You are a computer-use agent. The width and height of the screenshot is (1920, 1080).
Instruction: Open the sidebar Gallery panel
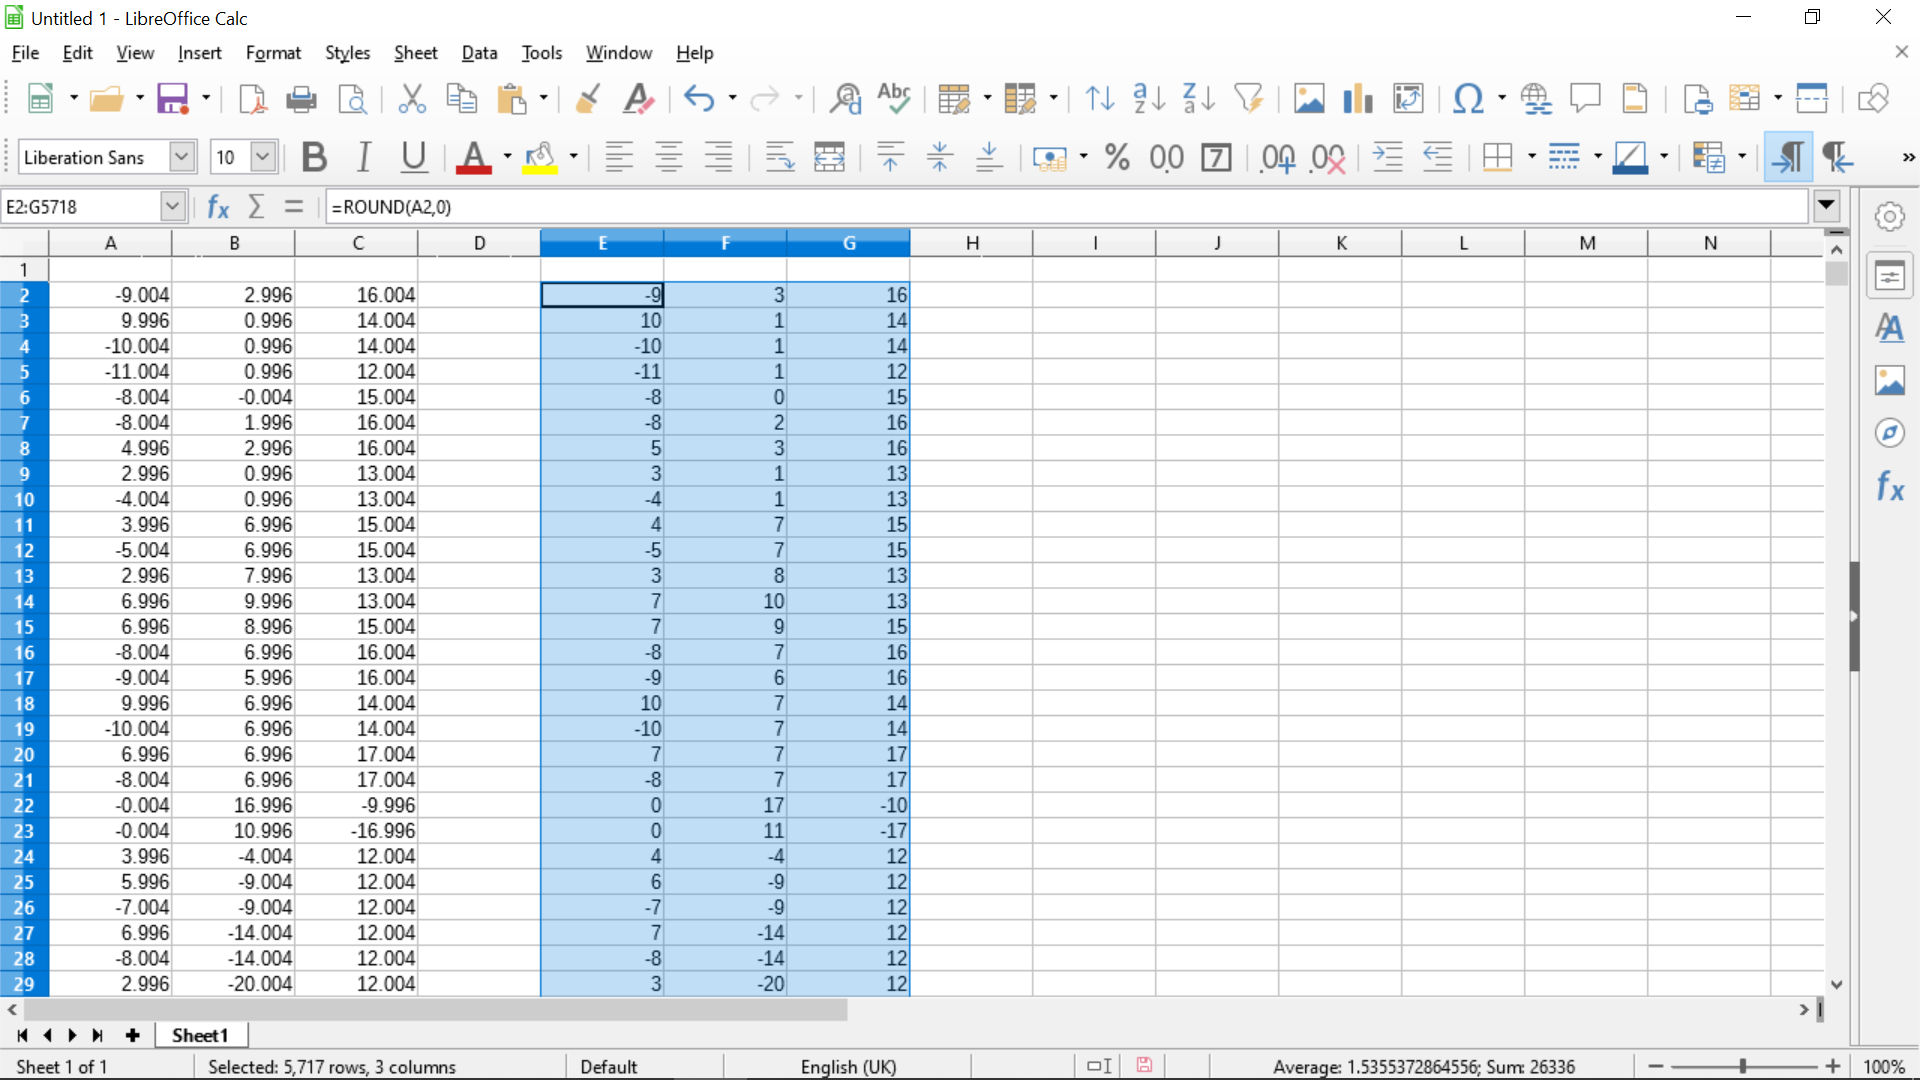point(1889,381)
